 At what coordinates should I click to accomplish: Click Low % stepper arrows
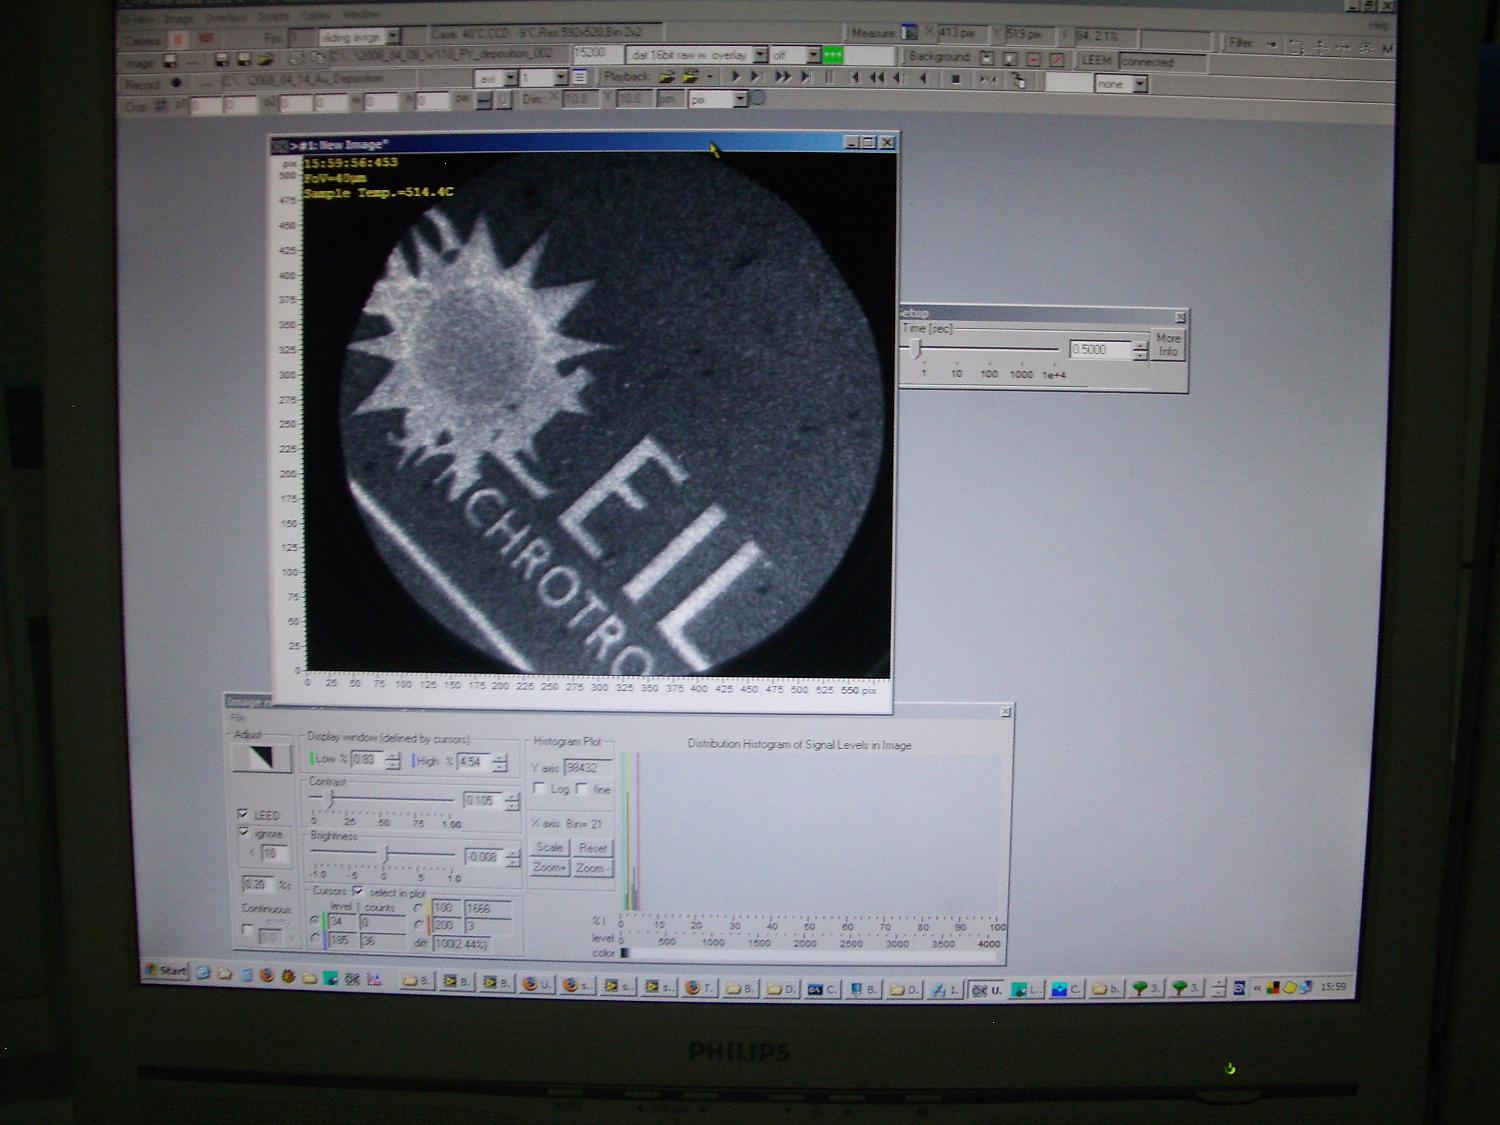392,761
